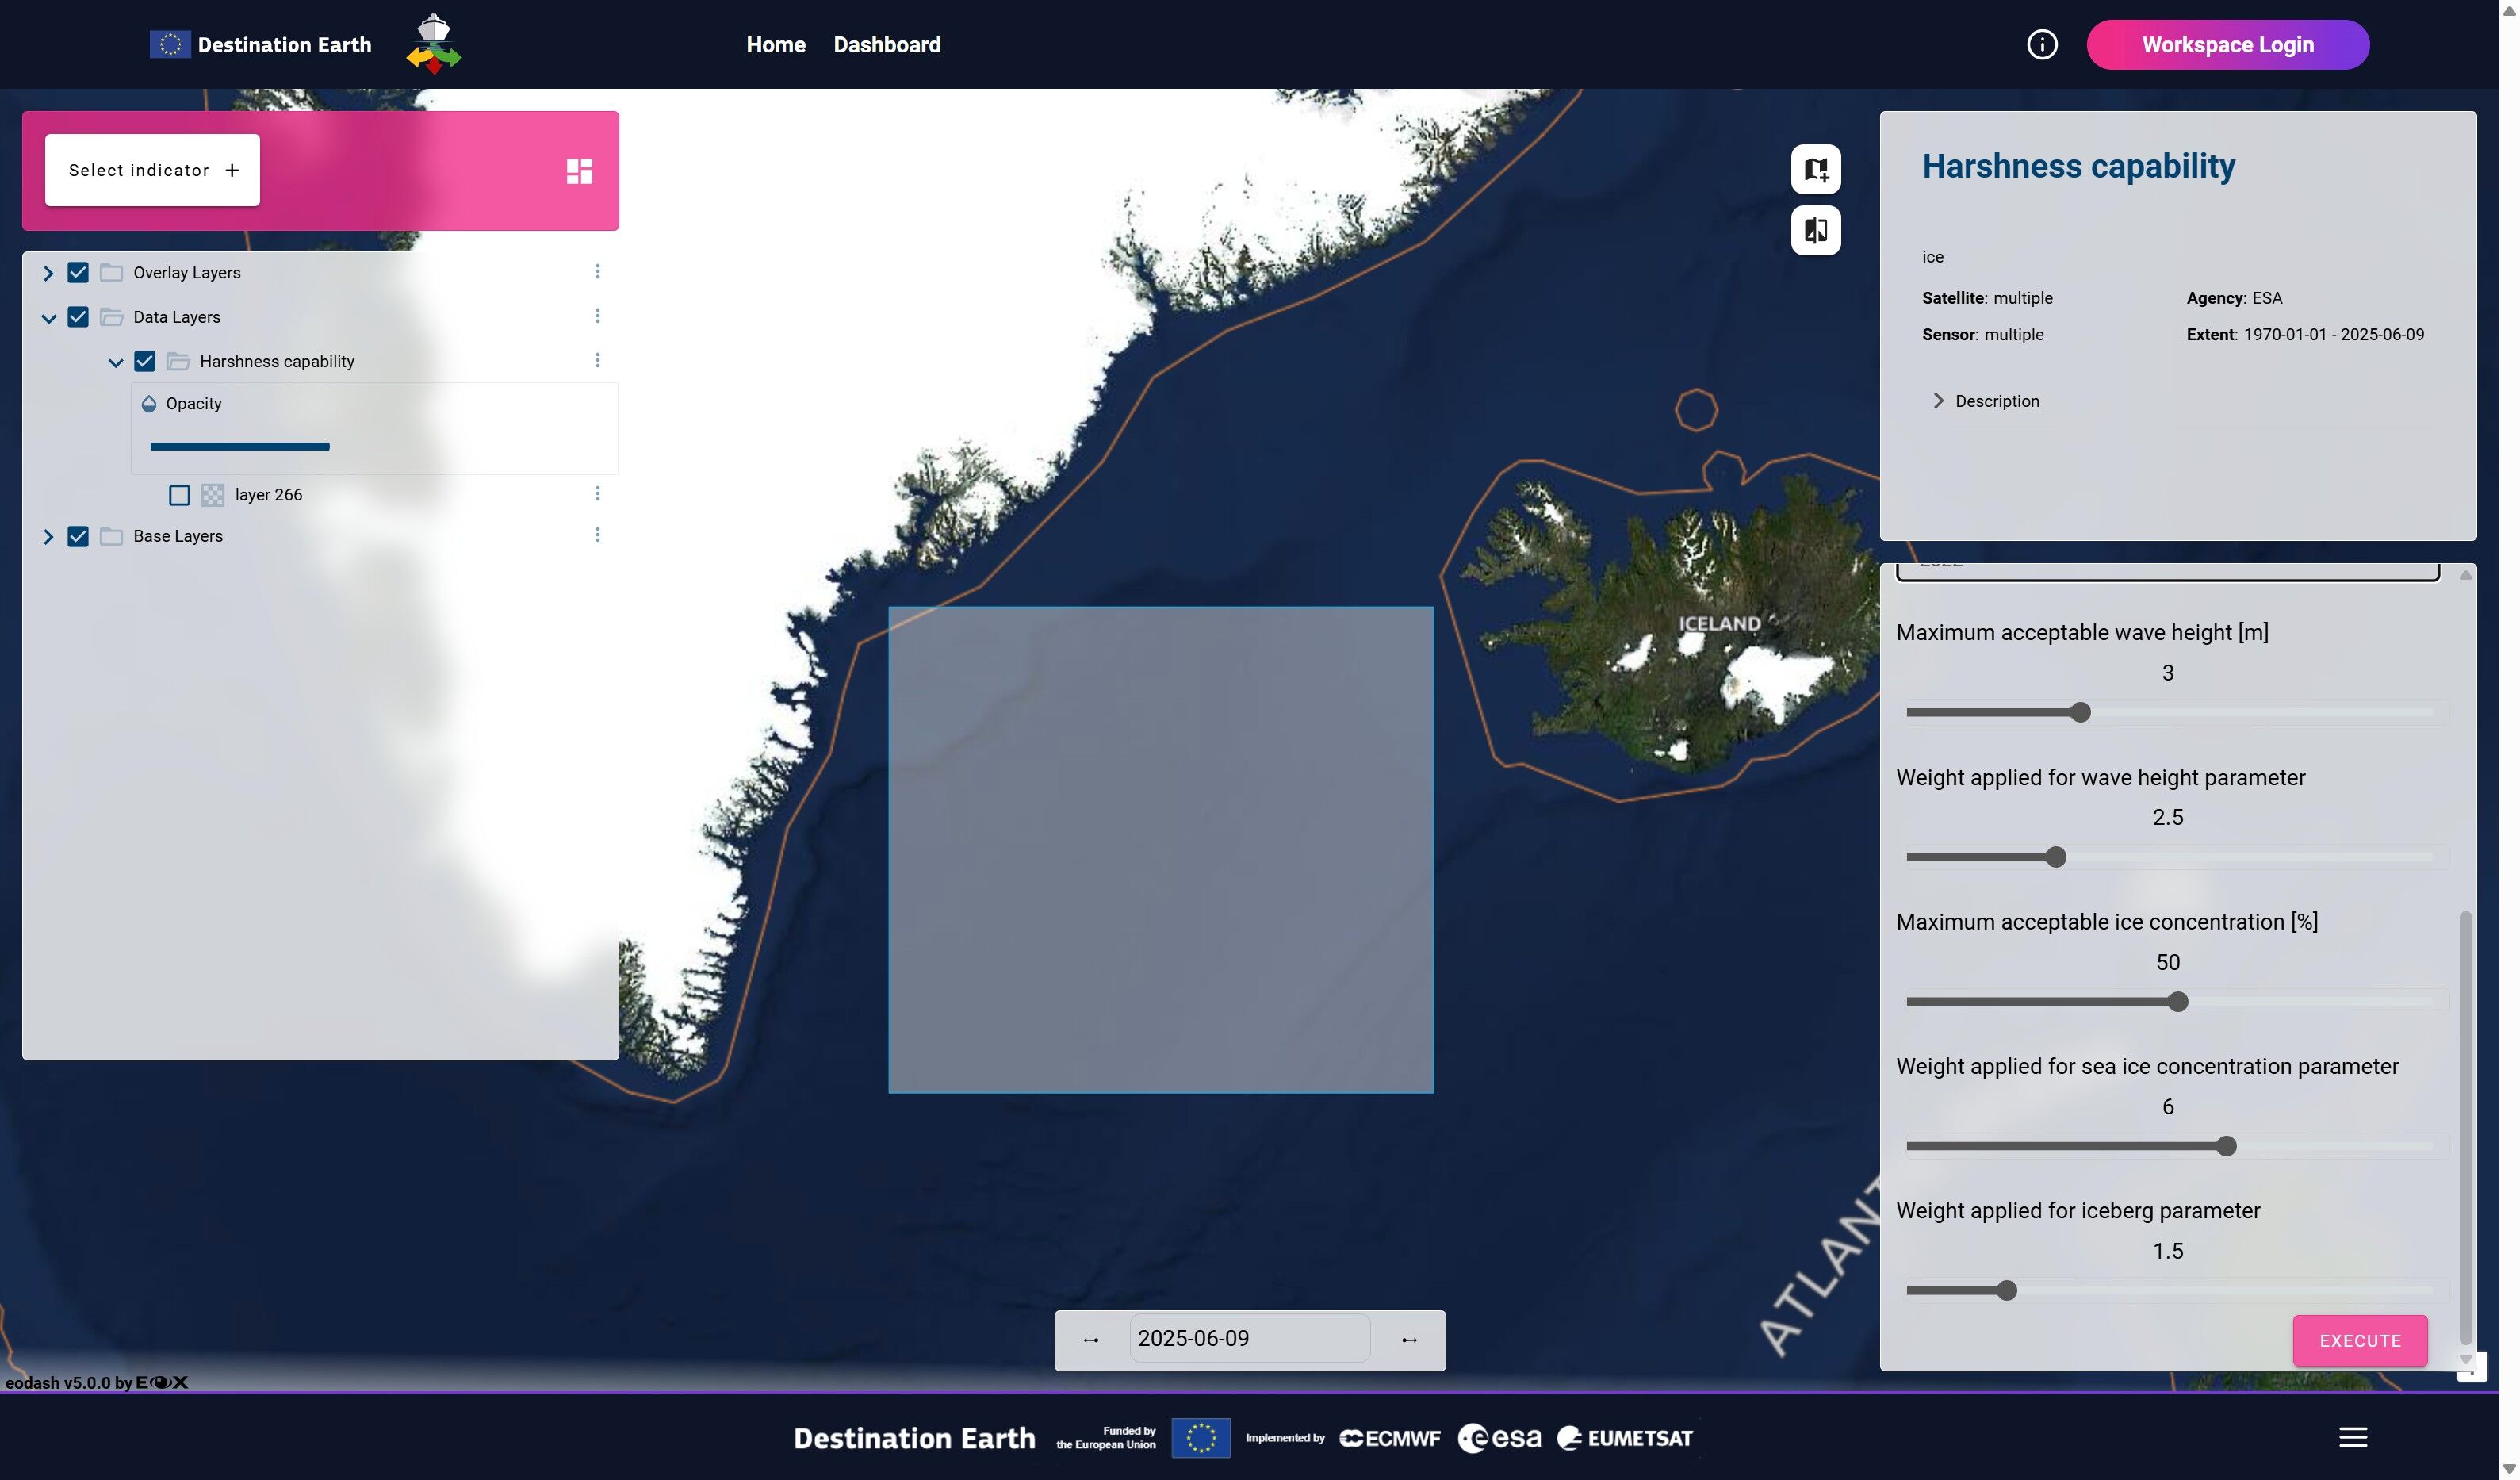Uncheck the Harshness capability layer checkbox
Viewport: 2520px width, 1480px height.
[x=144, y=362]
